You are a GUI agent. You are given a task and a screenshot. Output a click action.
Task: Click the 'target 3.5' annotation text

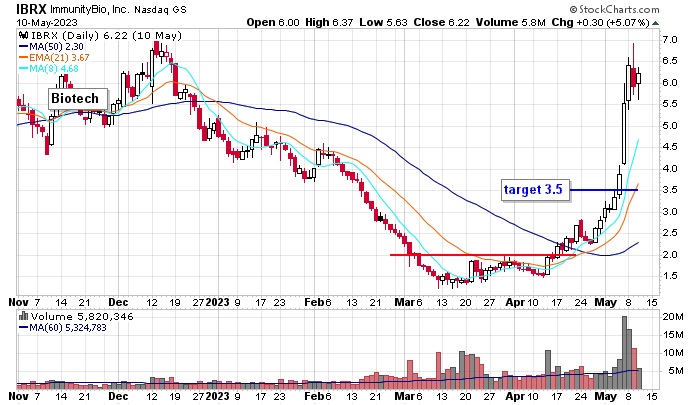tap(533, 188)
